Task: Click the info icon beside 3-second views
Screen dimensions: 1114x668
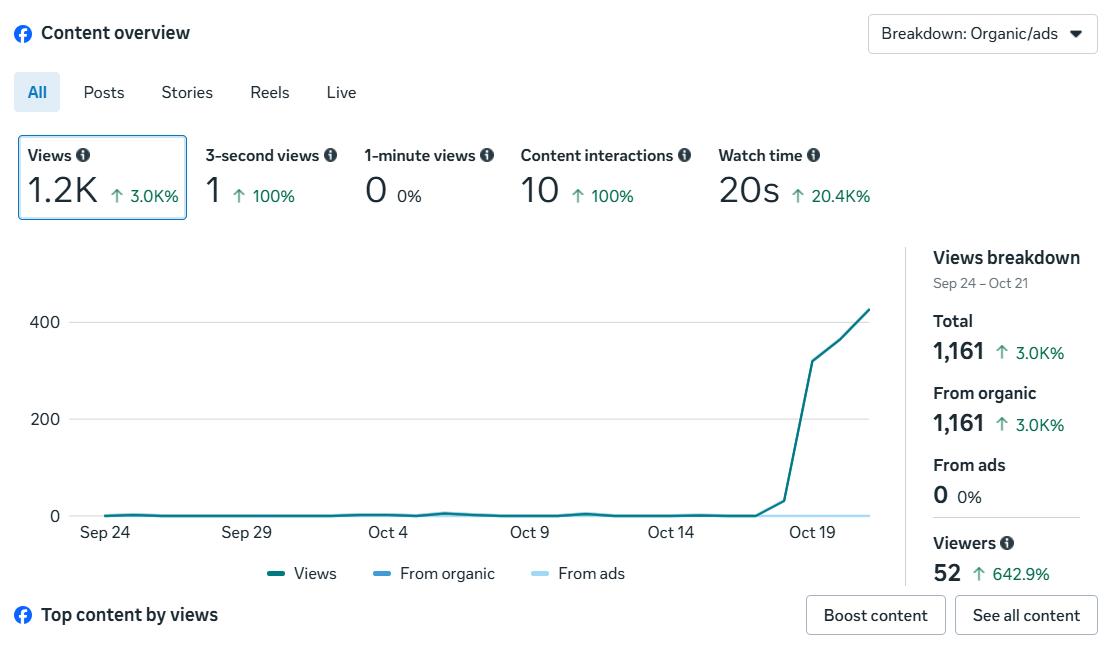Action: coord(331,155)
